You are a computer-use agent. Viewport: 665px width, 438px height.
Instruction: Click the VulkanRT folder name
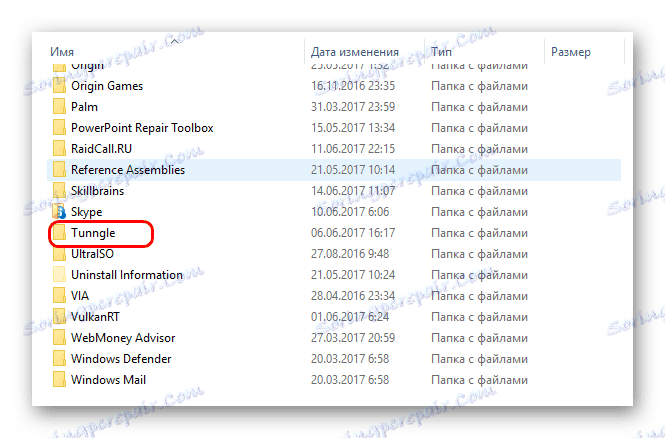point(95,317)
